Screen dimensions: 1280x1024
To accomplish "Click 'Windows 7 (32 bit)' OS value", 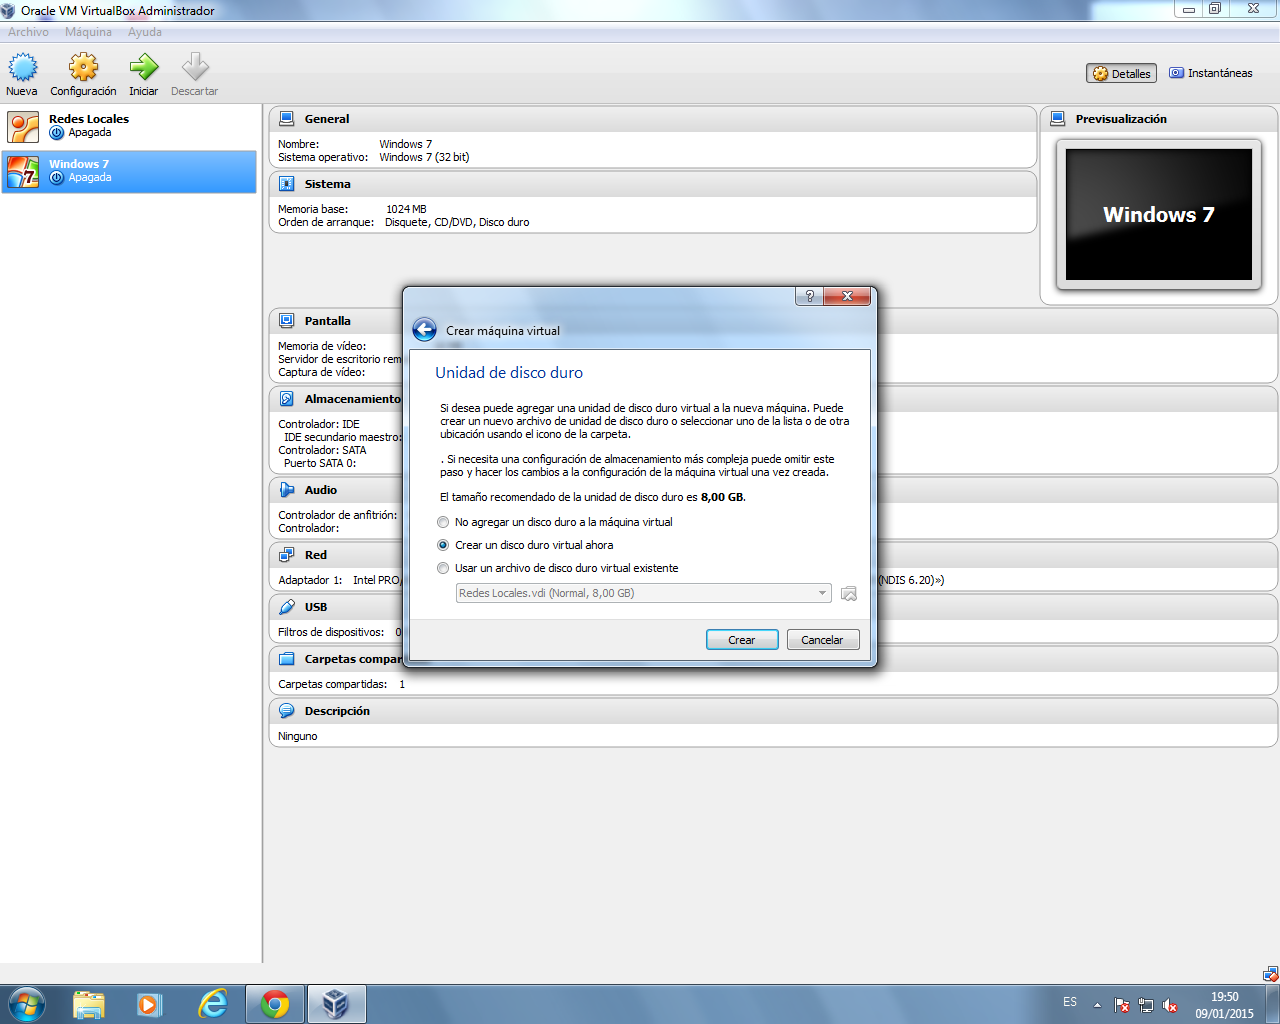I will (424, 157).
